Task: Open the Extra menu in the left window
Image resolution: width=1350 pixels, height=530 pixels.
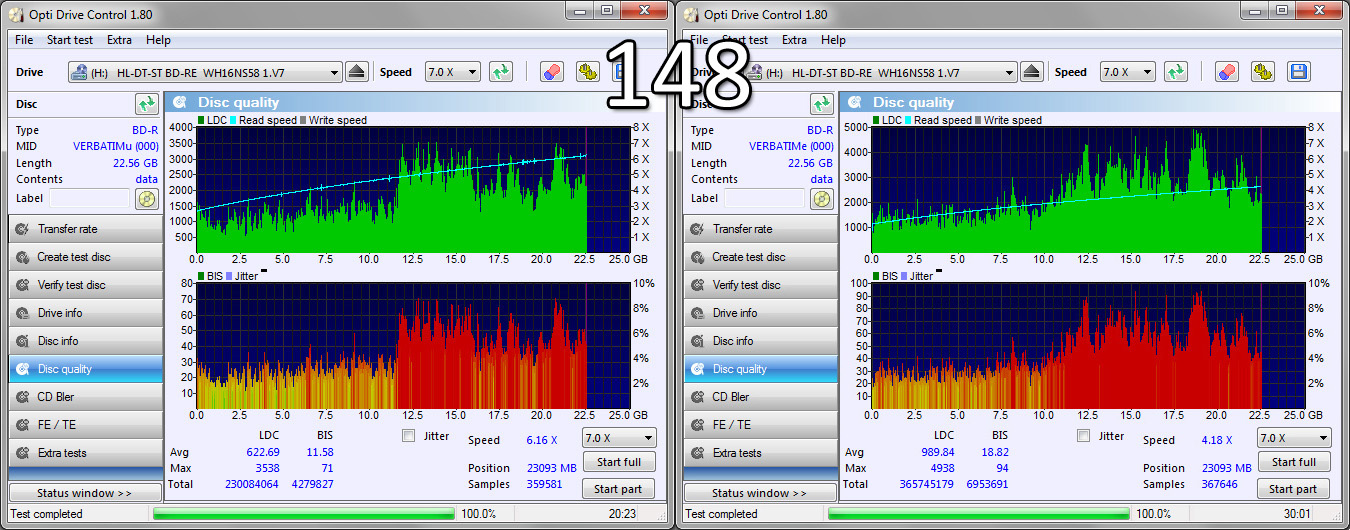Action: pos(119,40)
